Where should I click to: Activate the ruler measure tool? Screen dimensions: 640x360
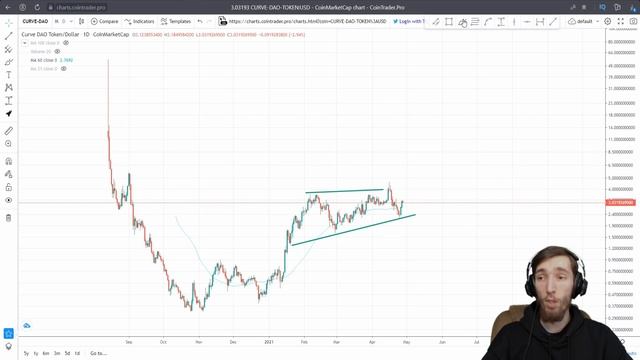pyautogui.click(x=9, y=131)
